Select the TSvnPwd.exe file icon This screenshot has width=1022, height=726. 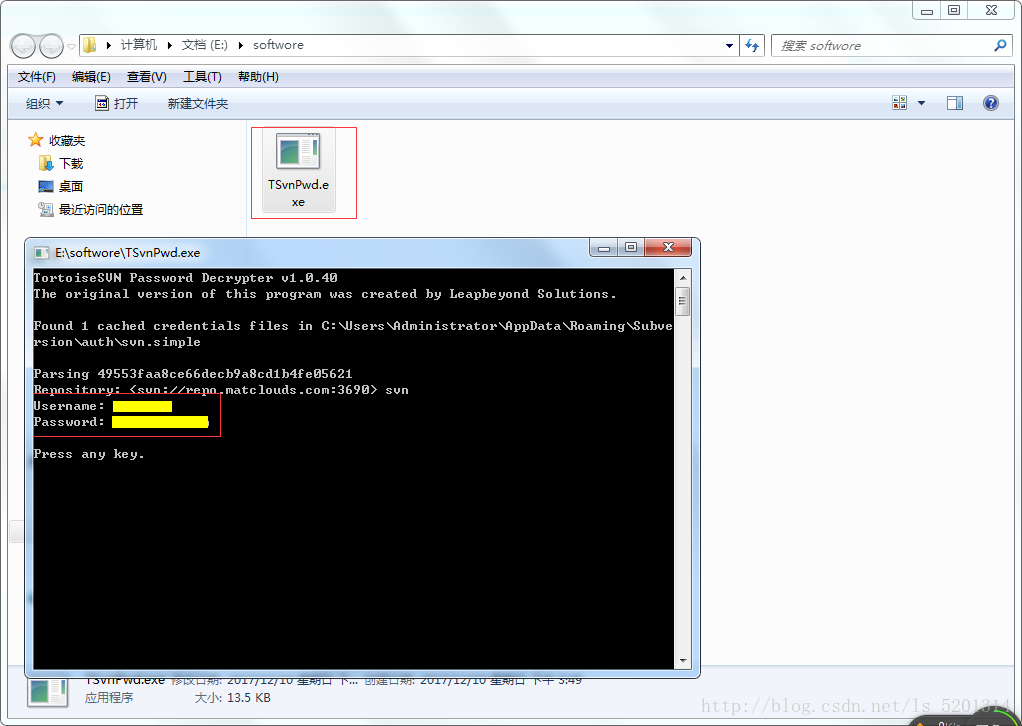tap(298, 152)
